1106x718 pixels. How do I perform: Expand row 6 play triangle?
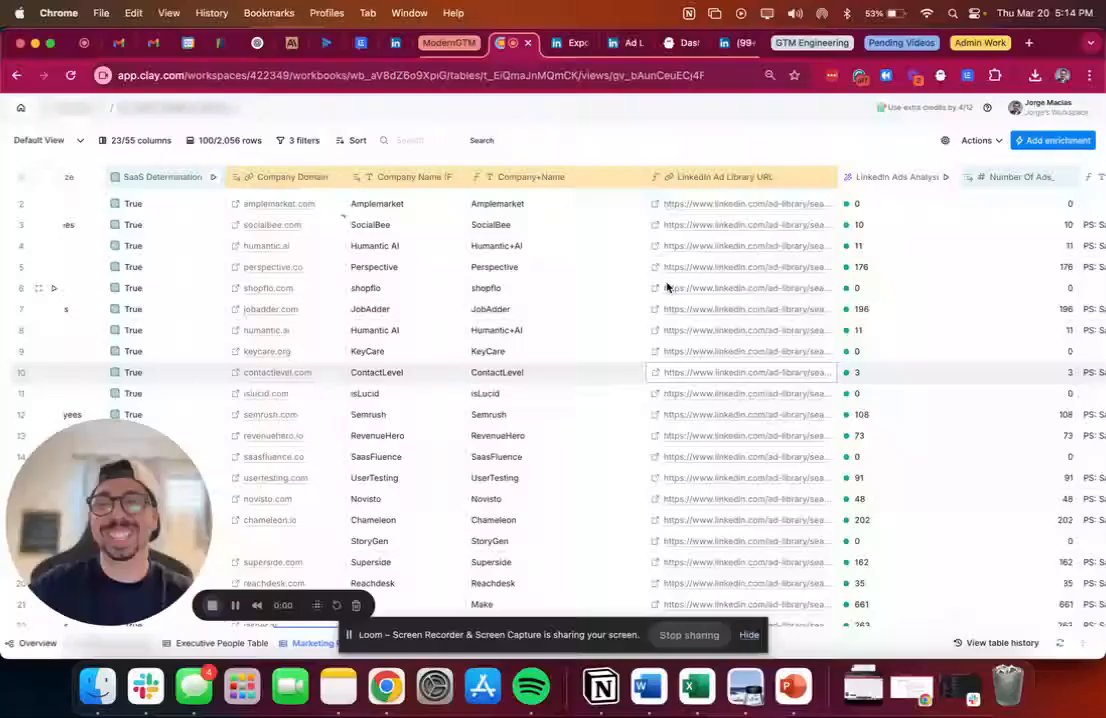click(x=54, y=288)
